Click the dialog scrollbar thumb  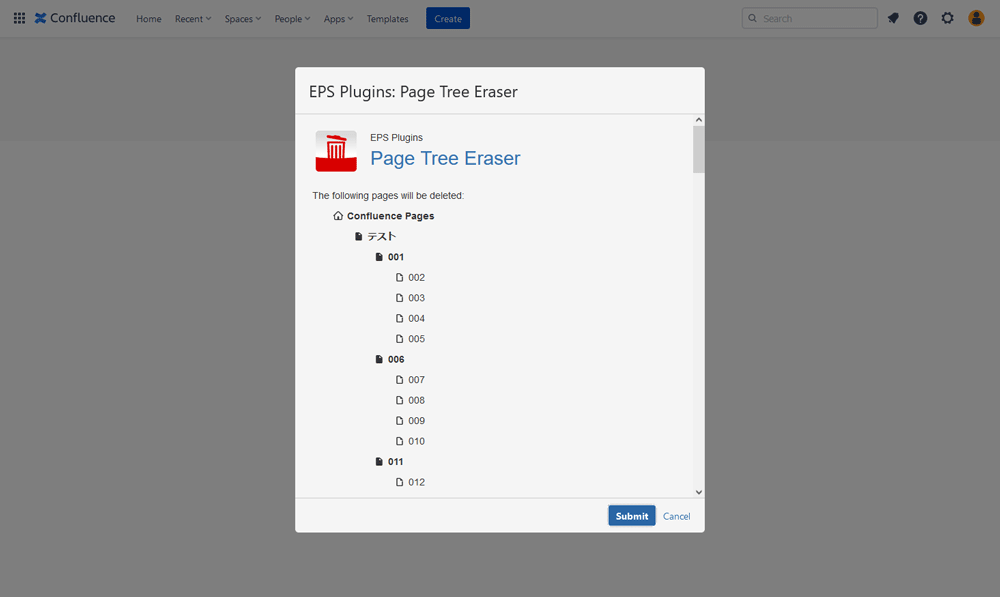(x=699, y=149)
